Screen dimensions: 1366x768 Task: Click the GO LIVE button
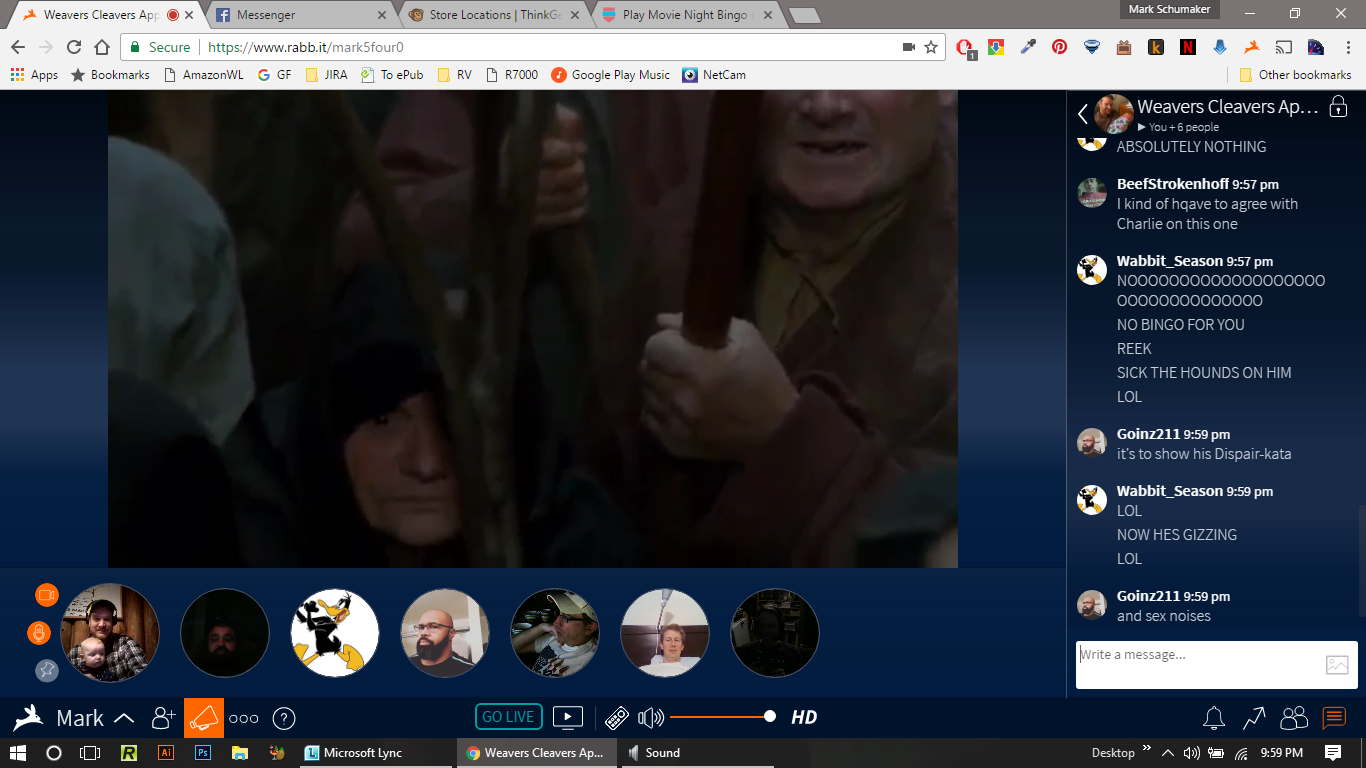click(x=509, y=717)
